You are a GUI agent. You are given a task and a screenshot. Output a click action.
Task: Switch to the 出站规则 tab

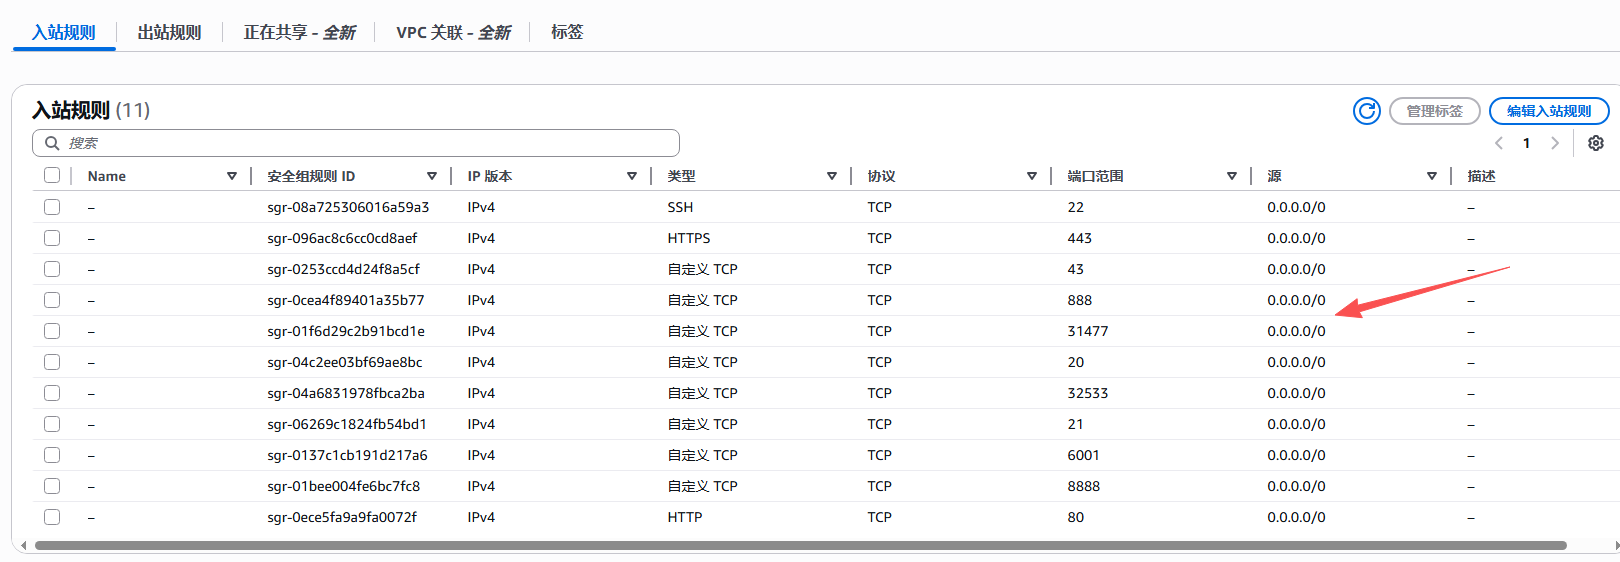[169, 32]
